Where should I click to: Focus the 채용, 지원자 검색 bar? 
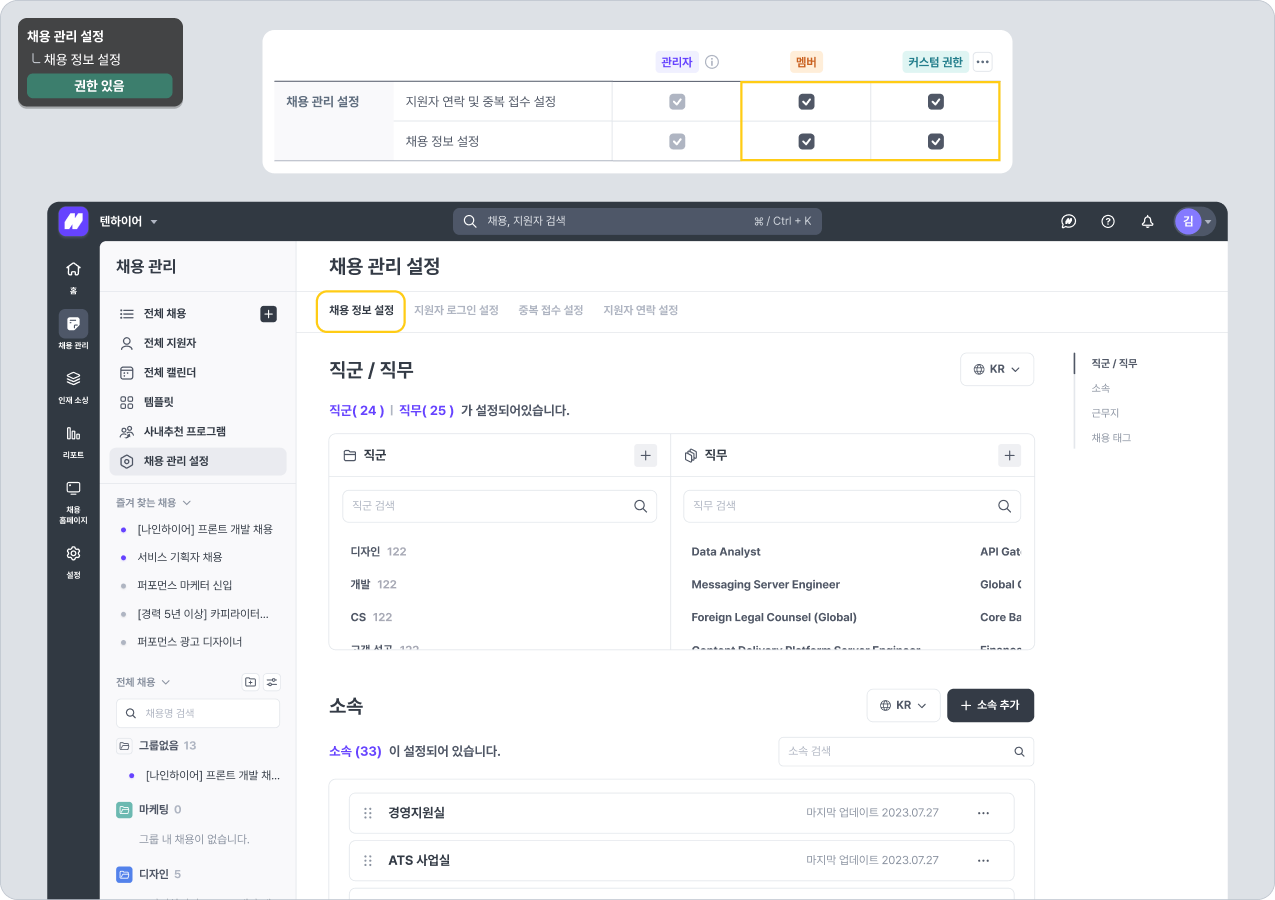(x=637, y=221)
